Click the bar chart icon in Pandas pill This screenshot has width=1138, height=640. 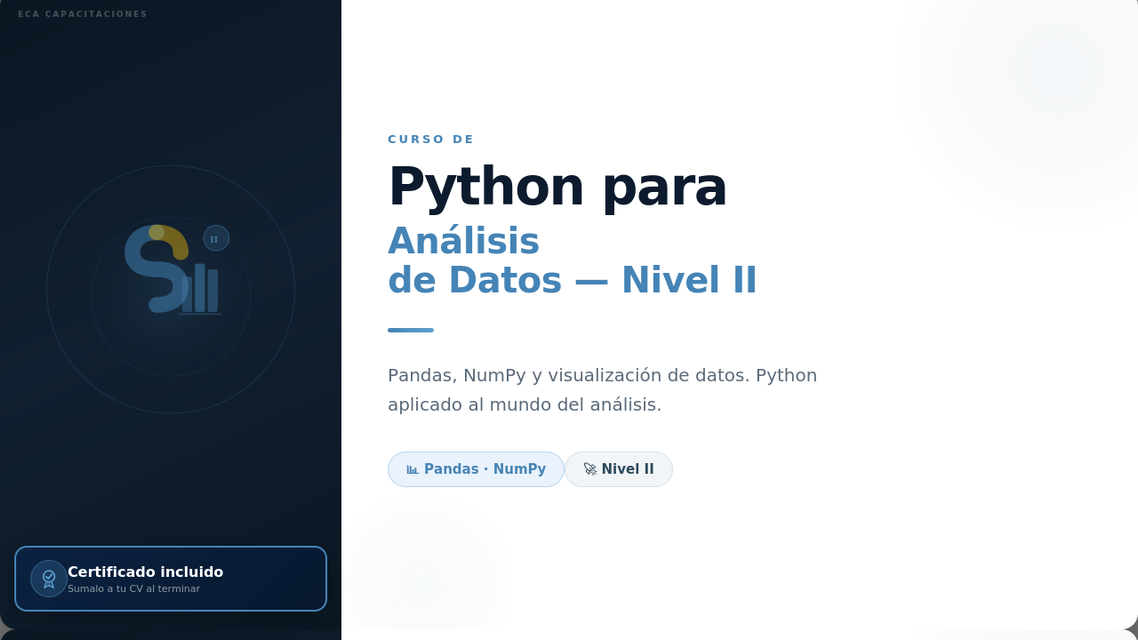click(x=412, y=469)
